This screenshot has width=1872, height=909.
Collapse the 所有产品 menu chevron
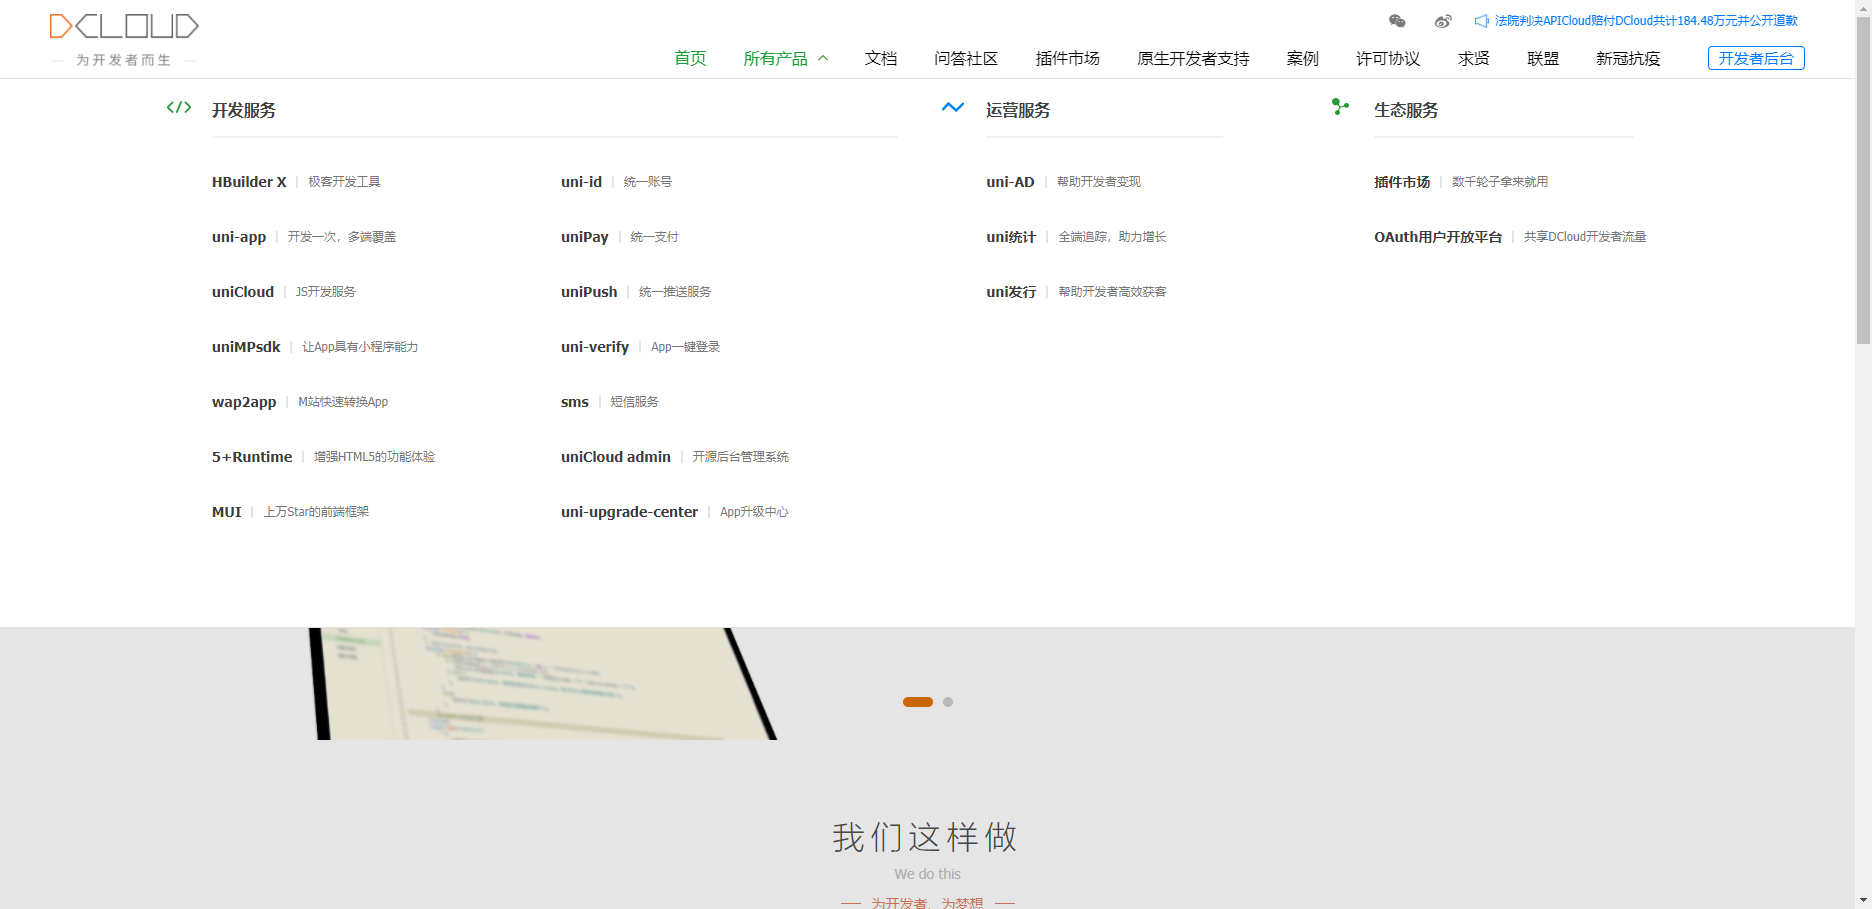click(823, 58)
